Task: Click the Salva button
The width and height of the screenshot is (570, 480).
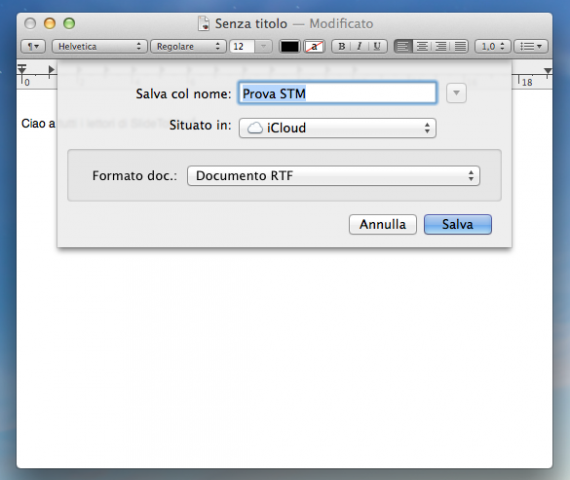Action: 458,224
